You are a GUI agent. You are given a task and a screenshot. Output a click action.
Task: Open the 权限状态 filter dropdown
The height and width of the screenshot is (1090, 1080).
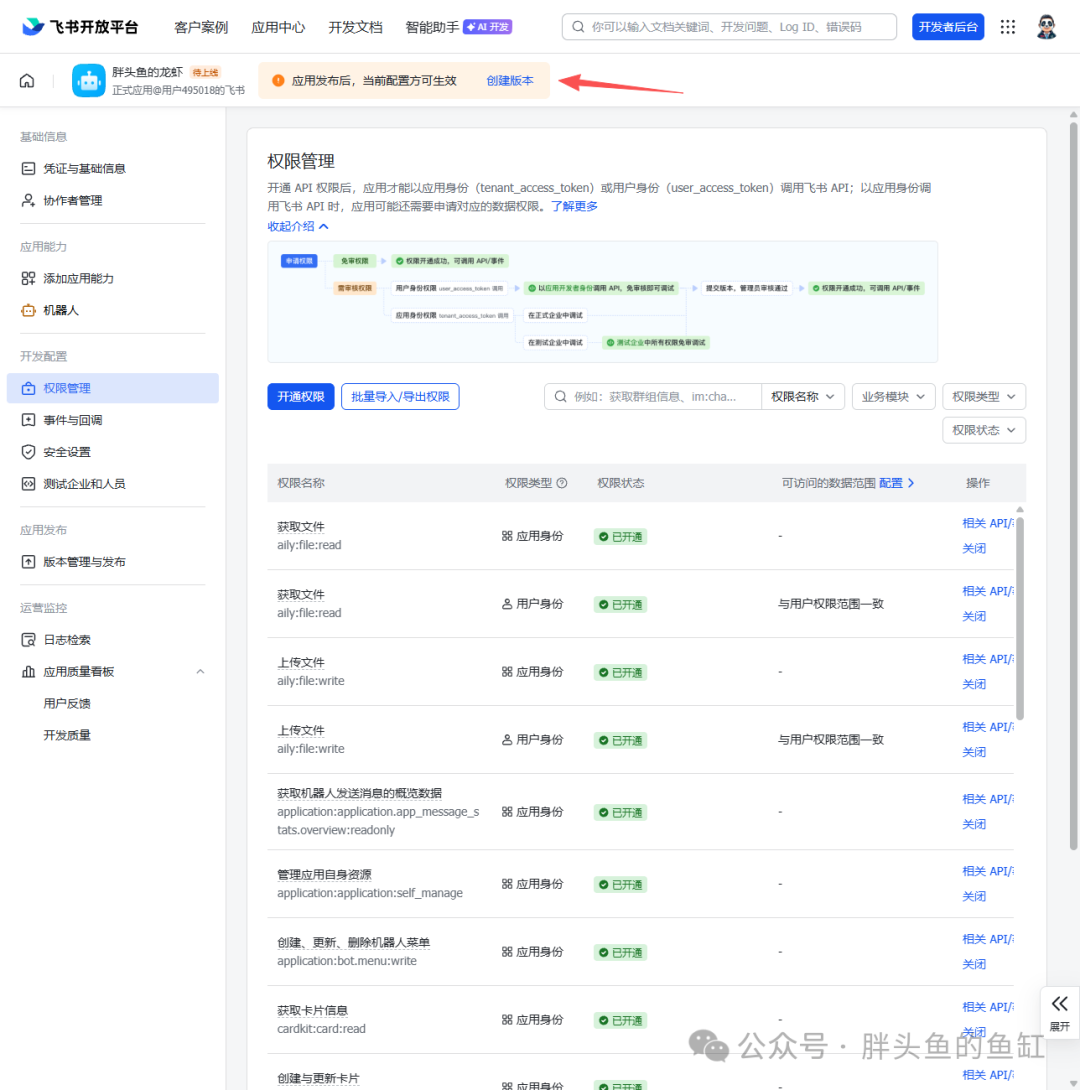[x=984, y=430]
